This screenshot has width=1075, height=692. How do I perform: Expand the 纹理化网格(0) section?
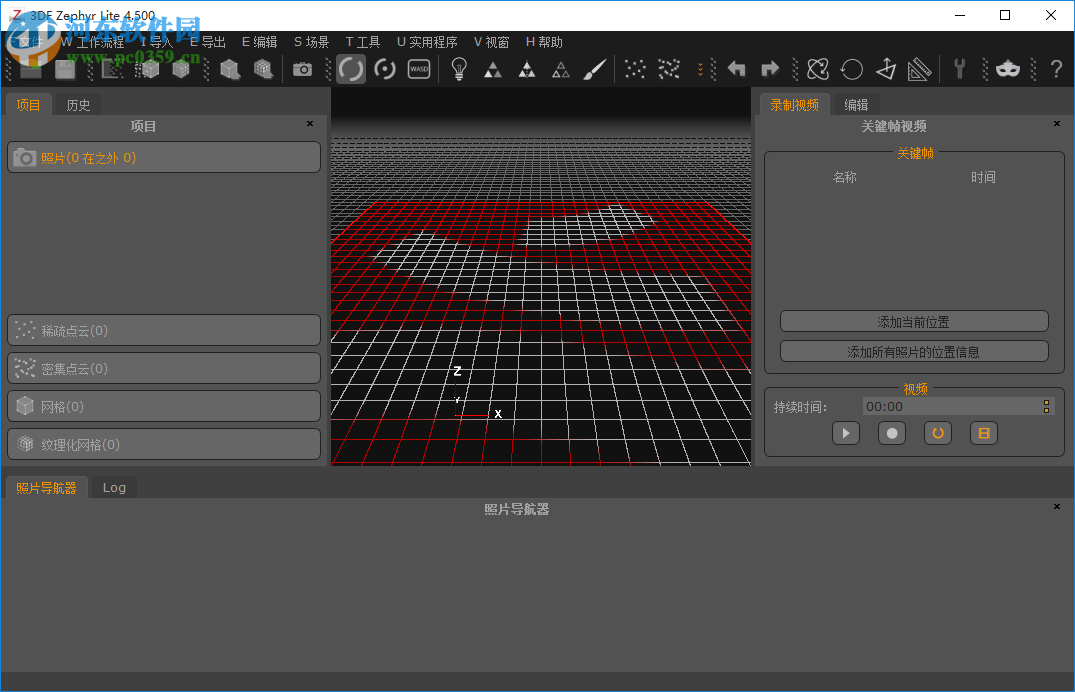click(x=164, y=445)
